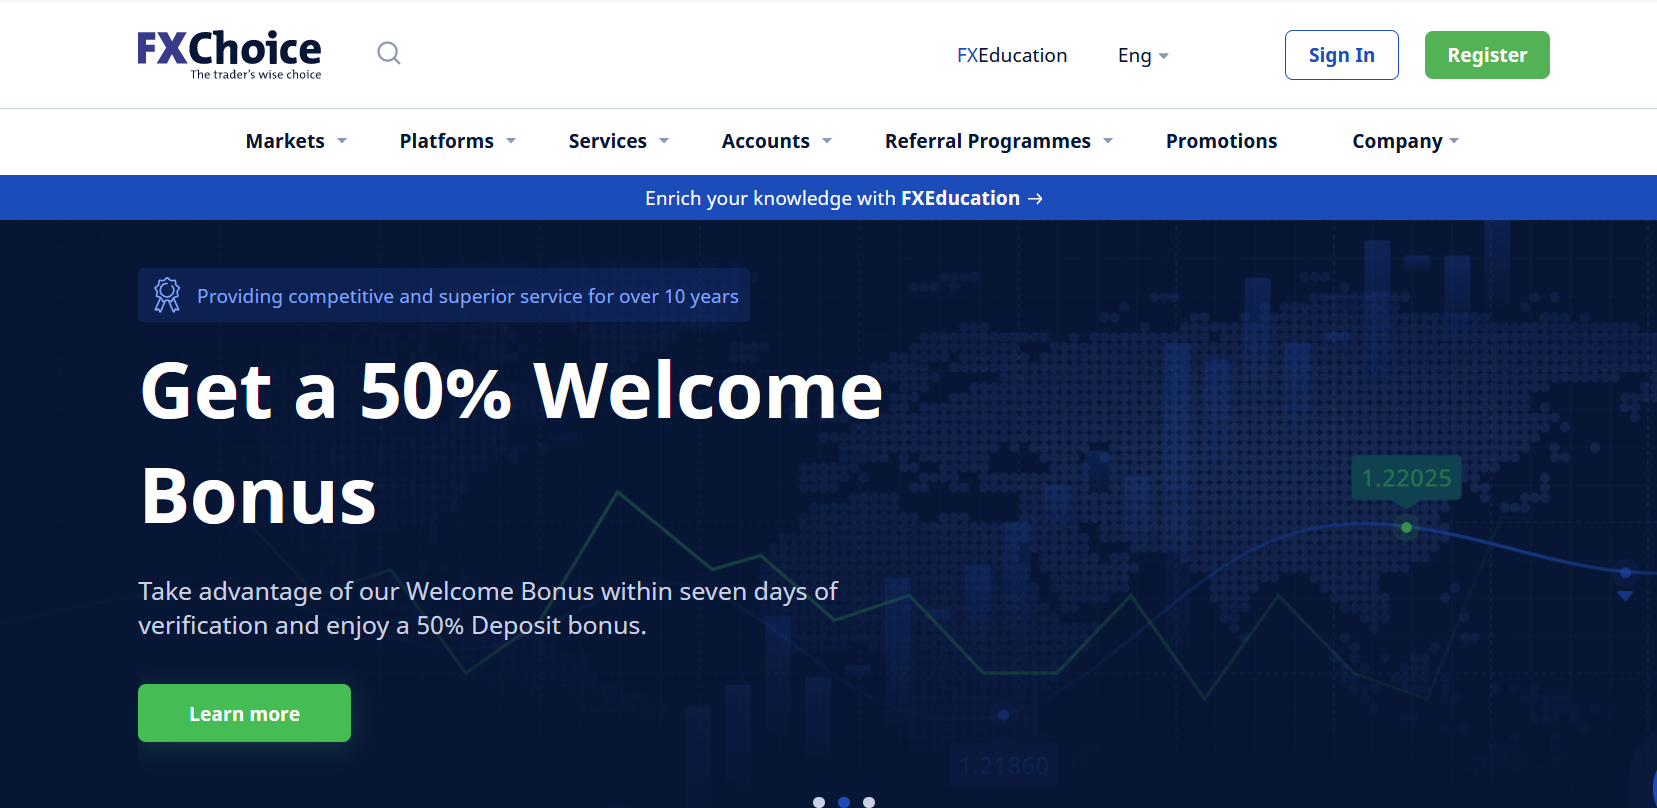Expand Referral Programmes menu
Viewport: 1657px width, 808px height.
(998, 141)
